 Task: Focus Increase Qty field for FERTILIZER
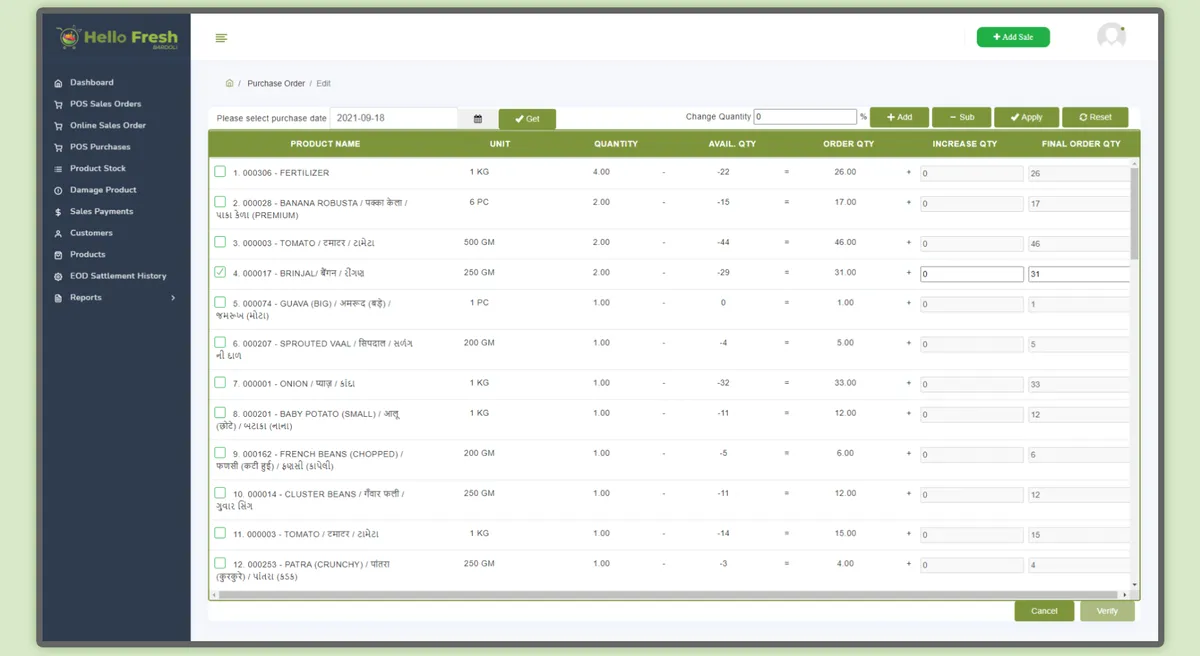click(x=972, y=174)
